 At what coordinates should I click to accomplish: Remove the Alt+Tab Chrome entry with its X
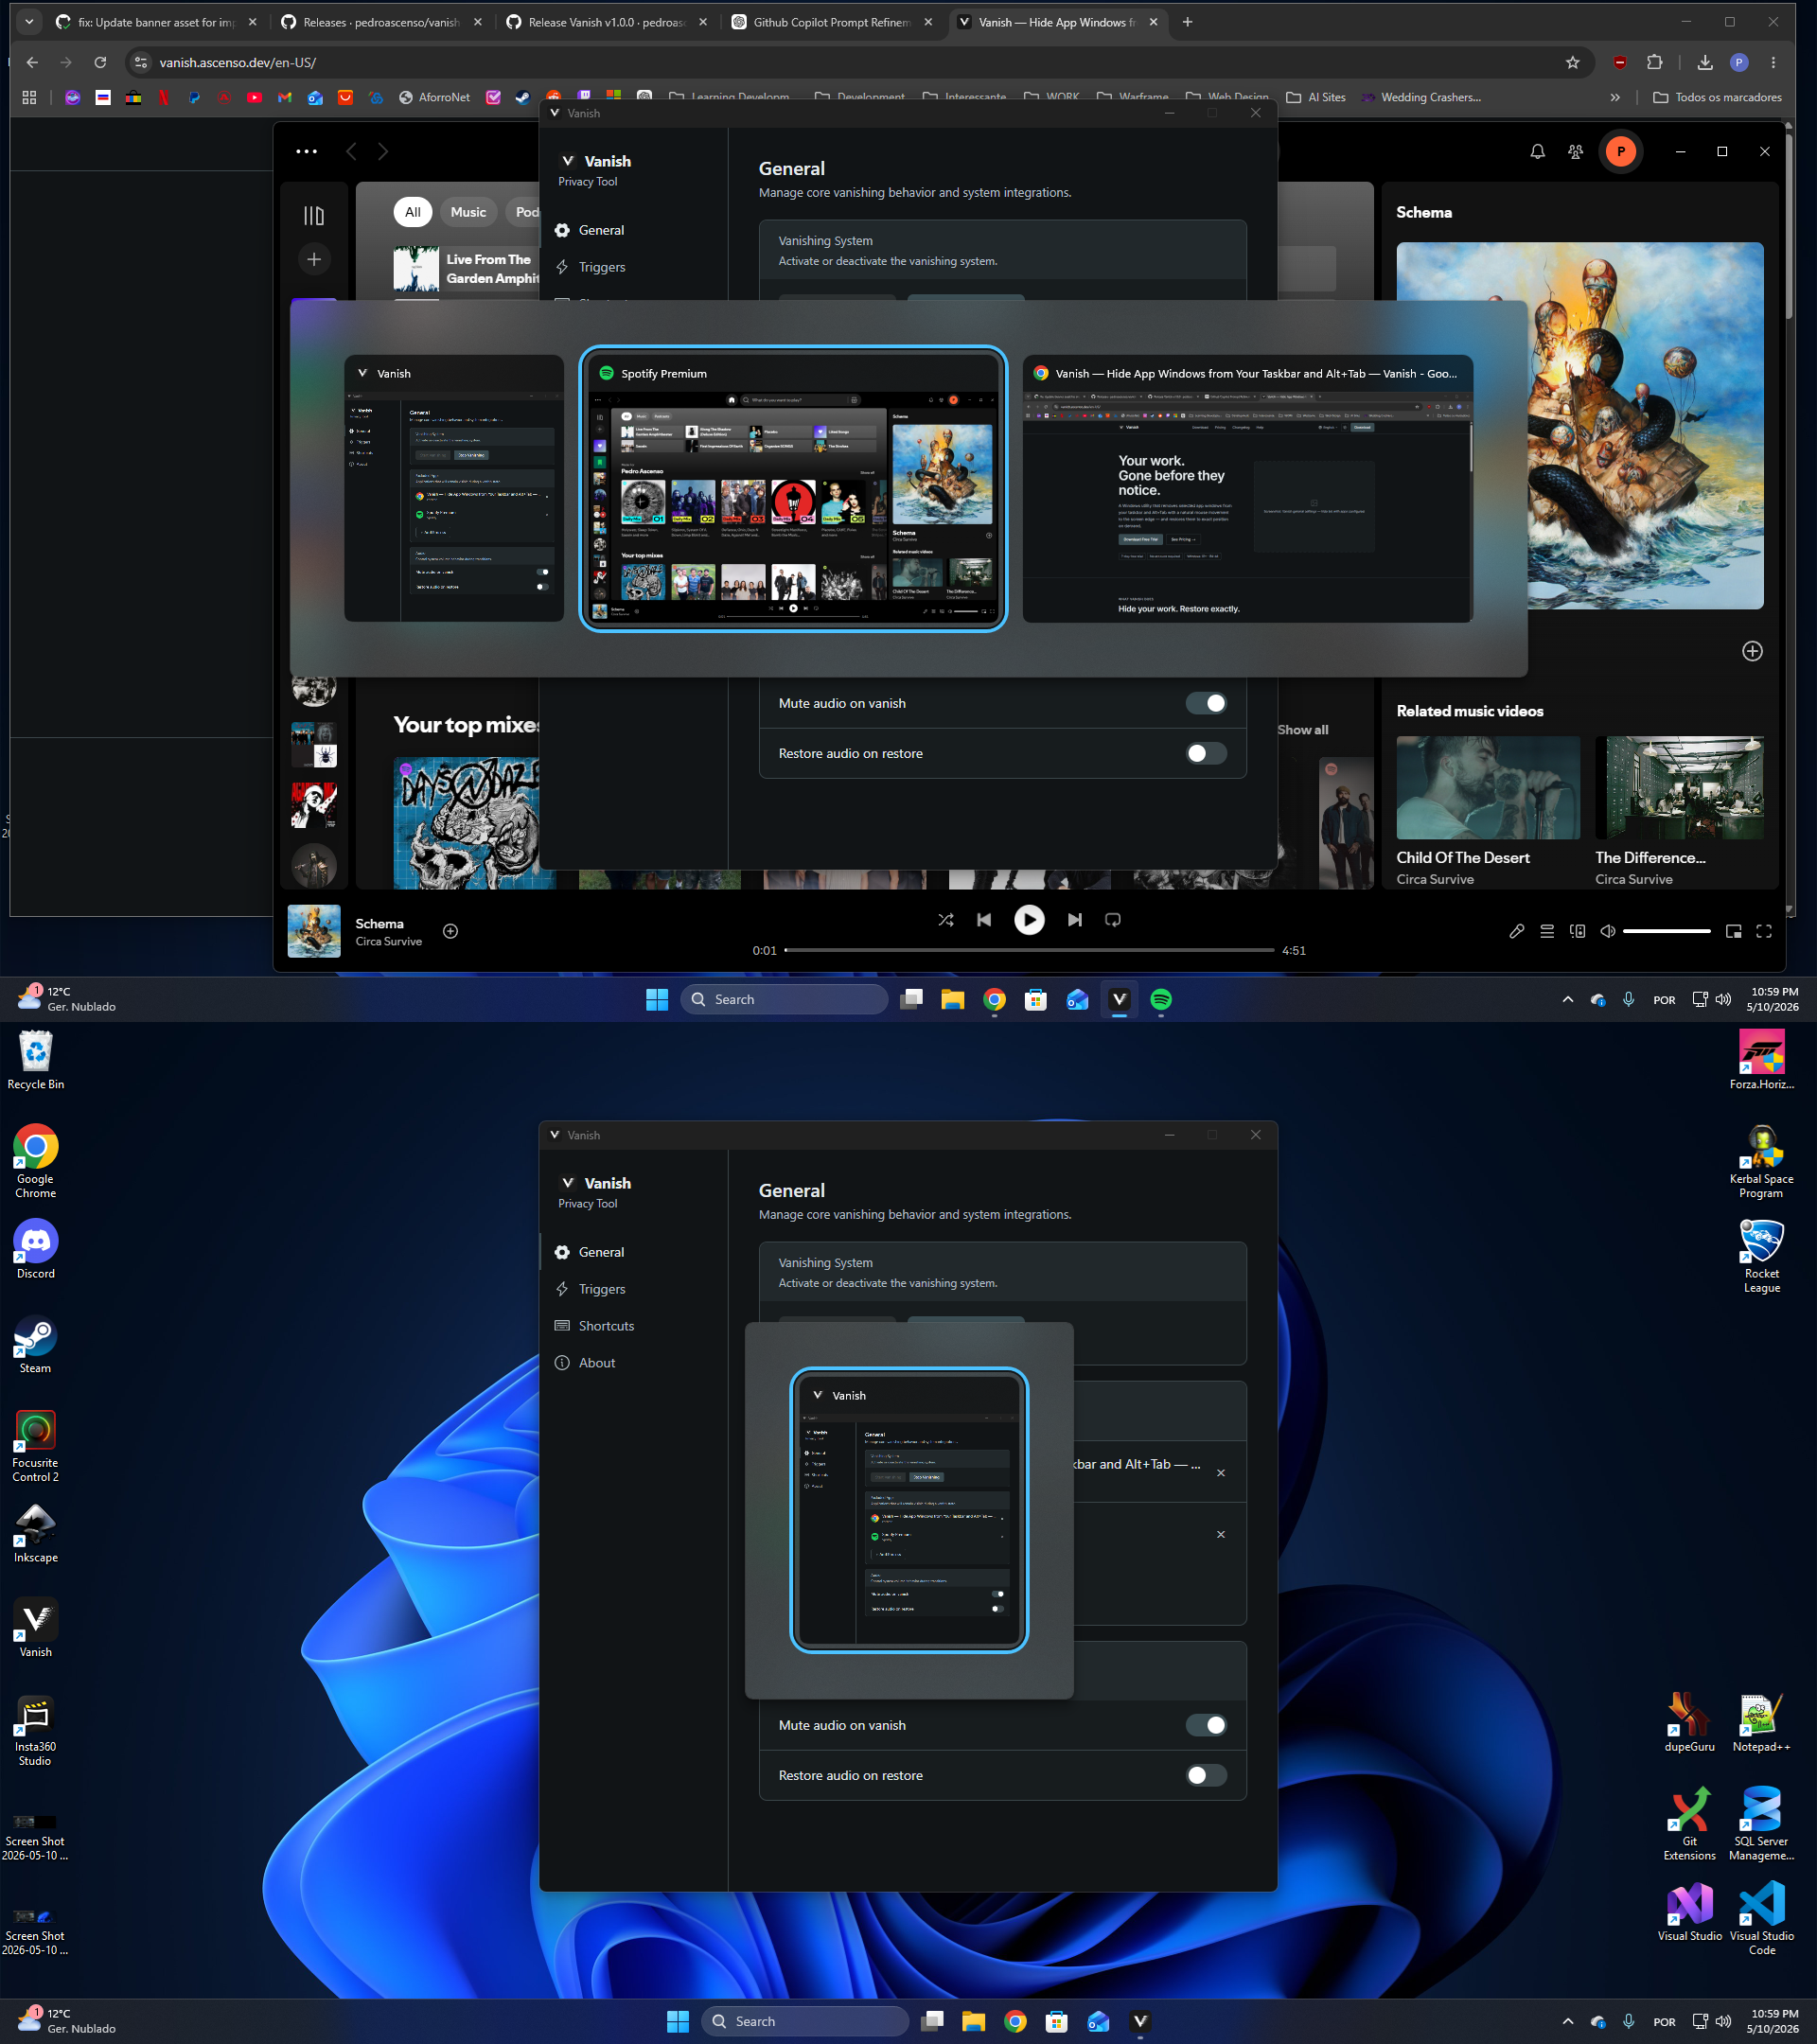[x=1220, y=1473]
